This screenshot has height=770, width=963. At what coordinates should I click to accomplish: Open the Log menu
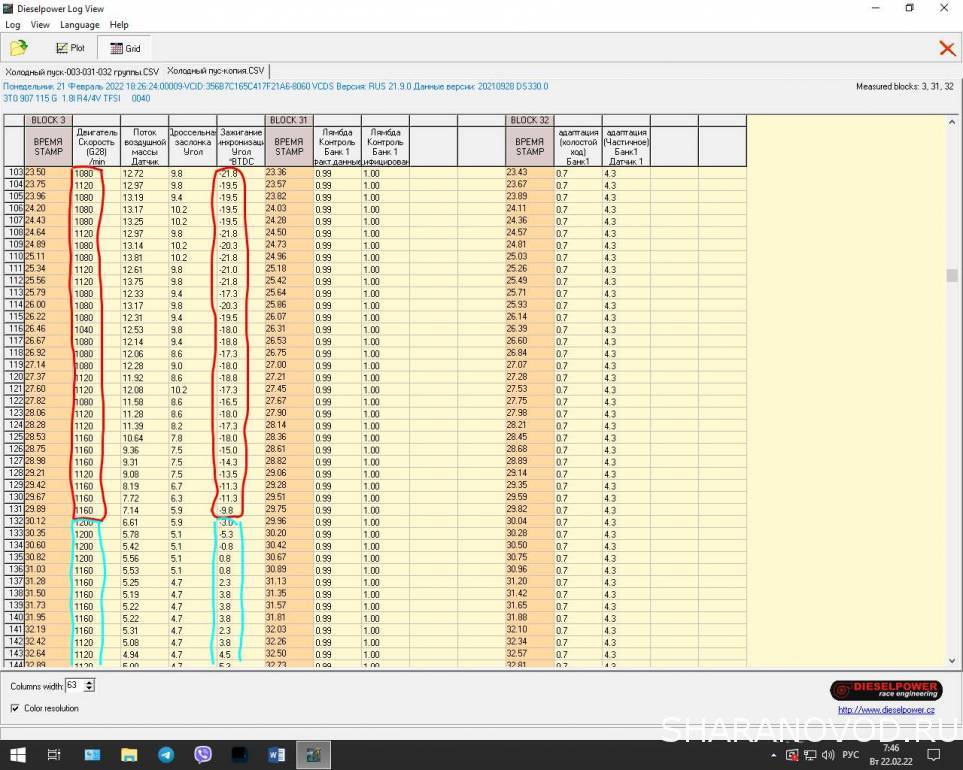(13, 24)
